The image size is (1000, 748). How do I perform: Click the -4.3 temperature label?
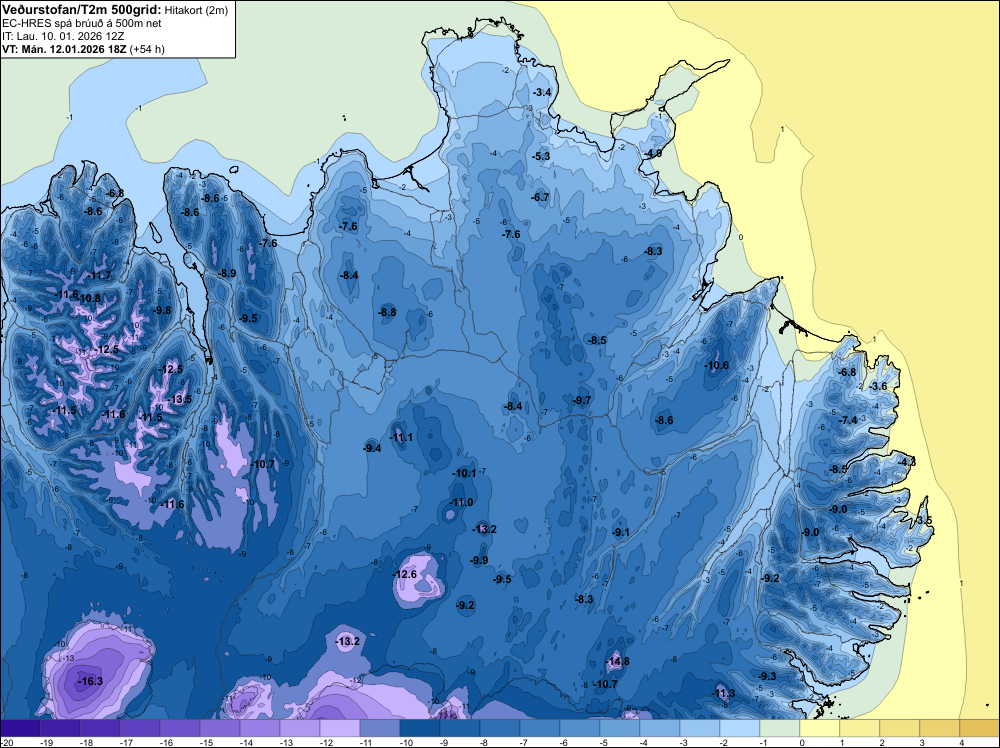(906, 462)
